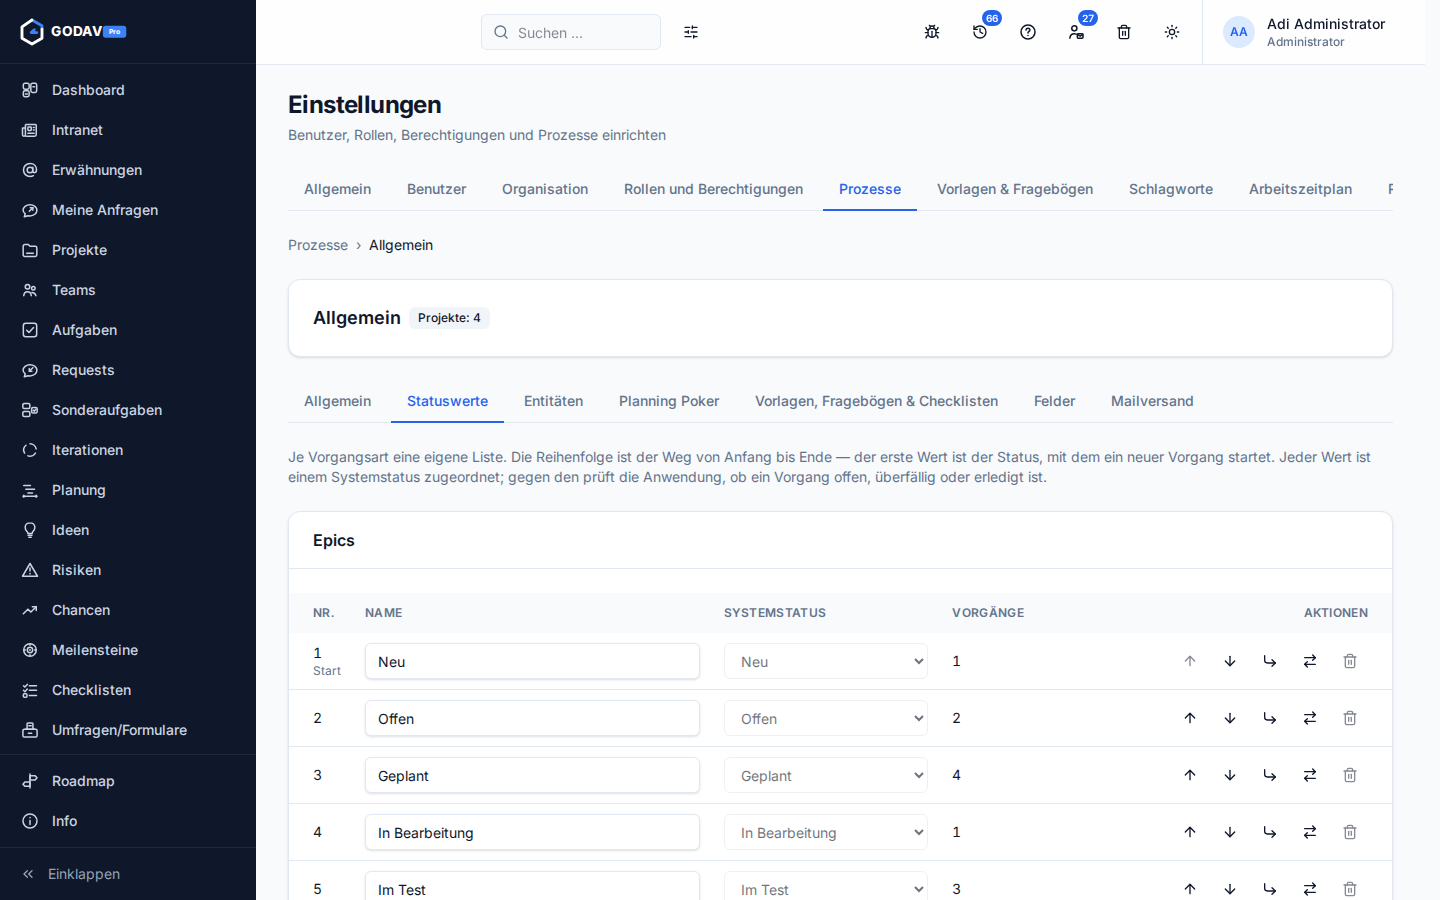
Task: Select the 'Mailversand' sub-tab
Action: pyautogui.click(x=1152, y=401)
